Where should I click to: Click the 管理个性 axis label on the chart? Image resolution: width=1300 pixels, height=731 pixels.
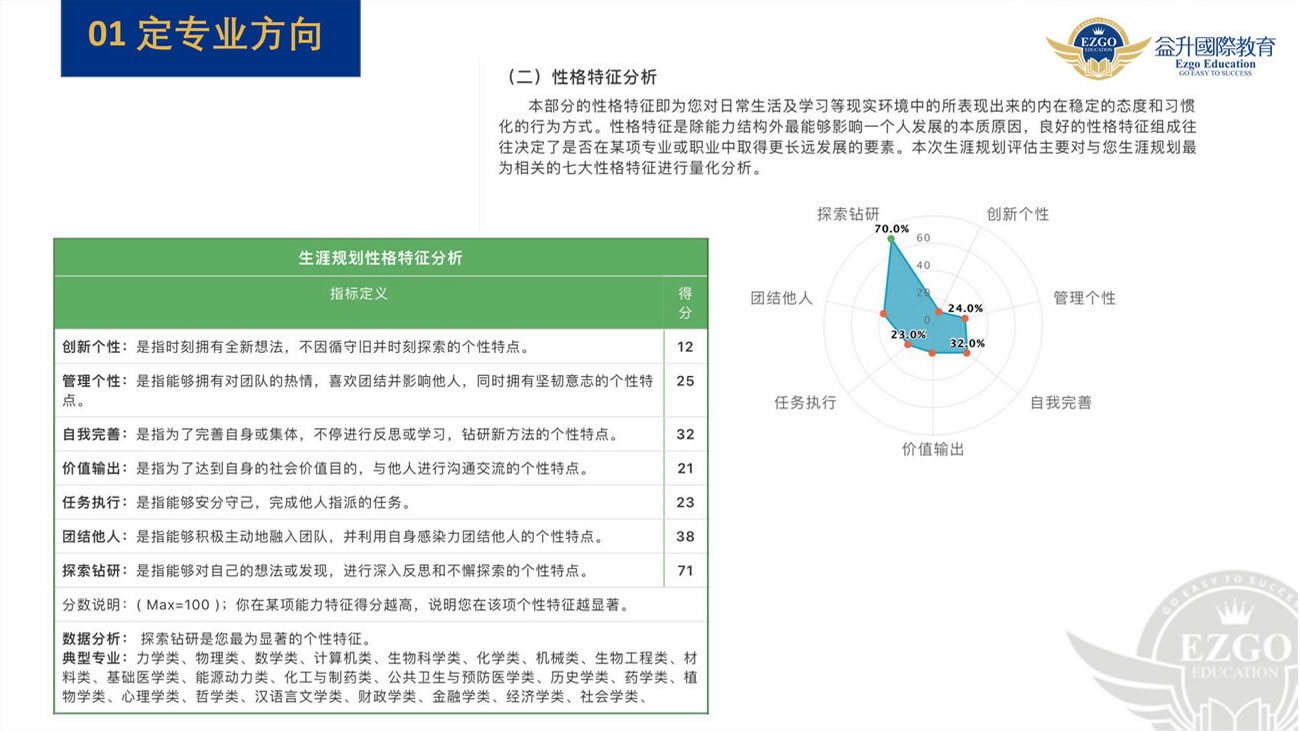pyautogui.click(x=1084, y=298)
